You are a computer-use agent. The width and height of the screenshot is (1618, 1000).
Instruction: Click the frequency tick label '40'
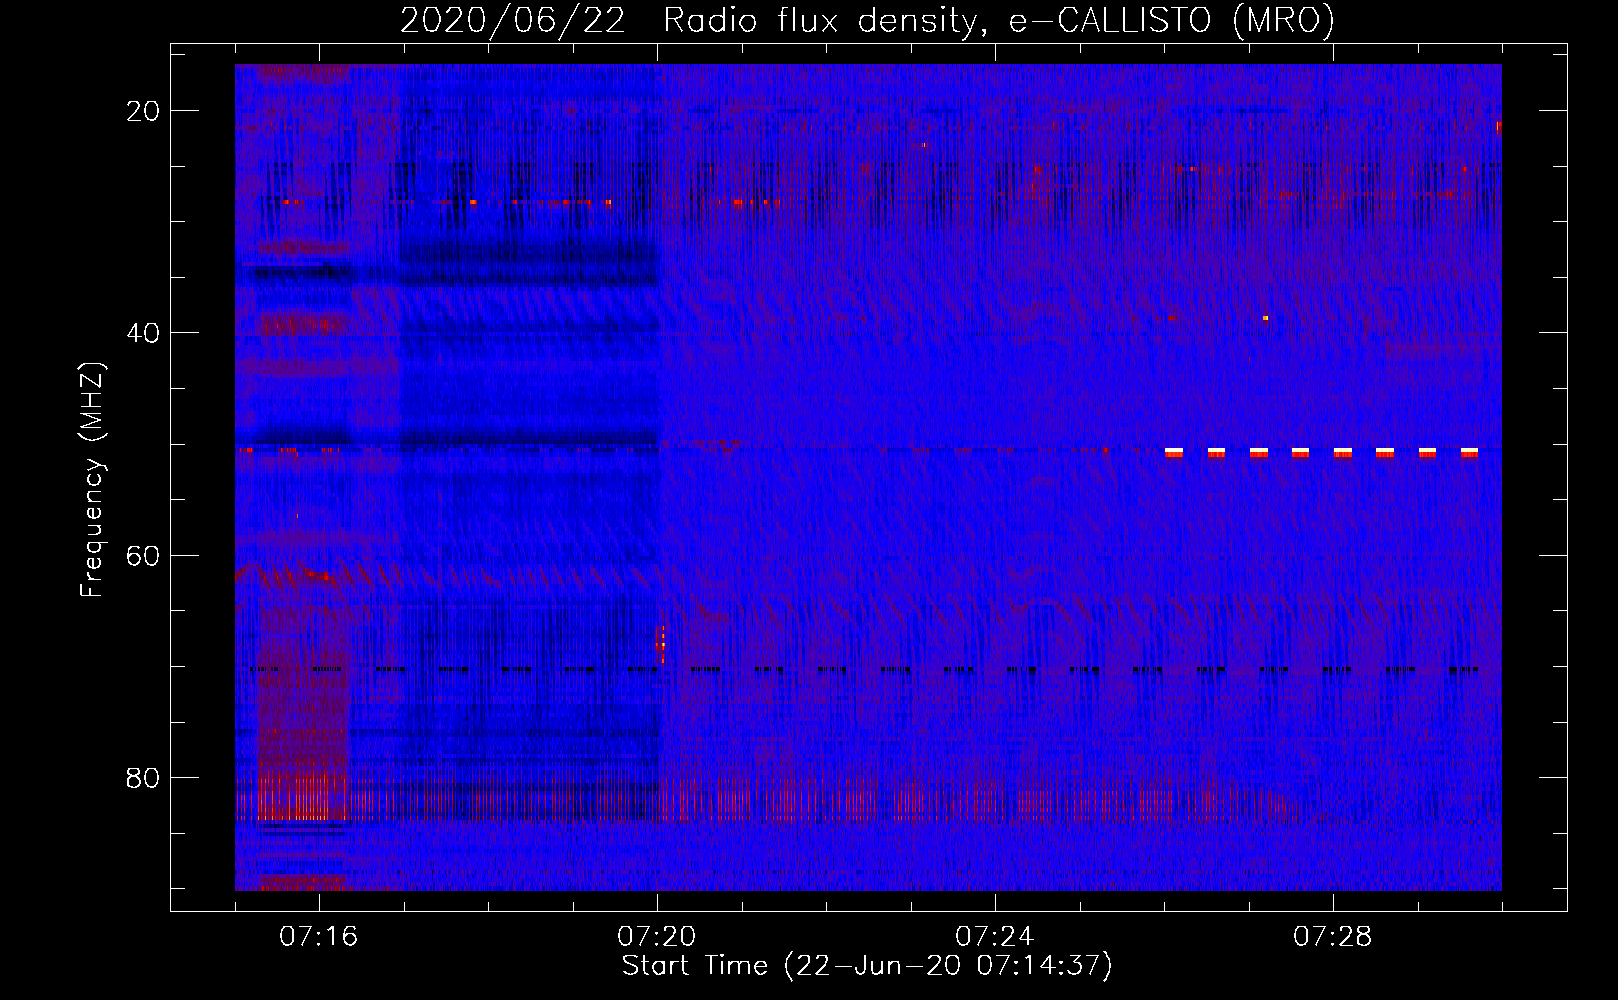coord(144,333)
